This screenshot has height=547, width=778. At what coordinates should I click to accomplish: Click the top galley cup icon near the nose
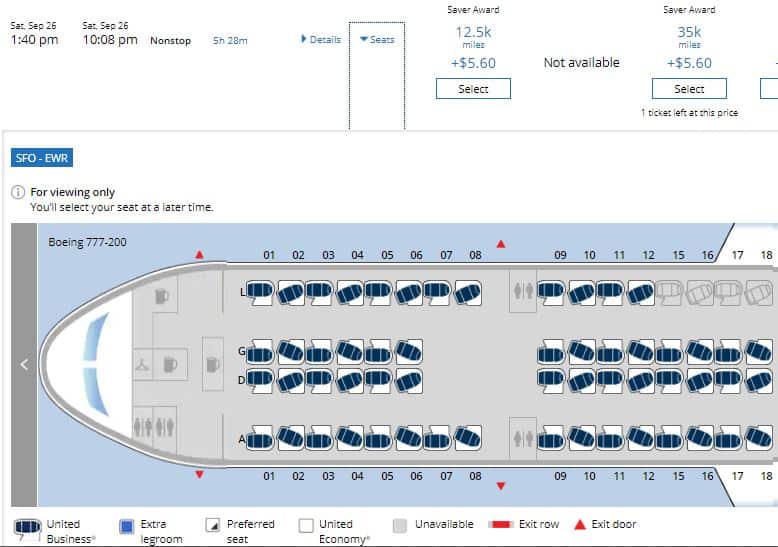(162, 296)
